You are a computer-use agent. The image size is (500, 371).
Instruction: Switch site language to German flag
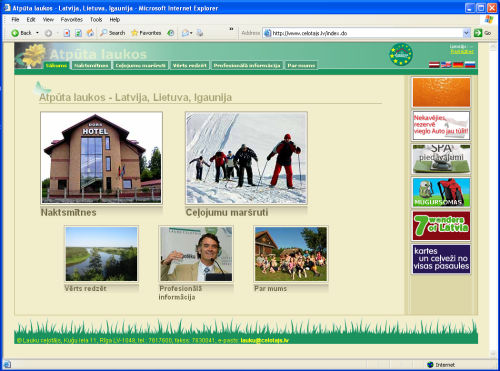pyautogui.click(x=458, y=65)
